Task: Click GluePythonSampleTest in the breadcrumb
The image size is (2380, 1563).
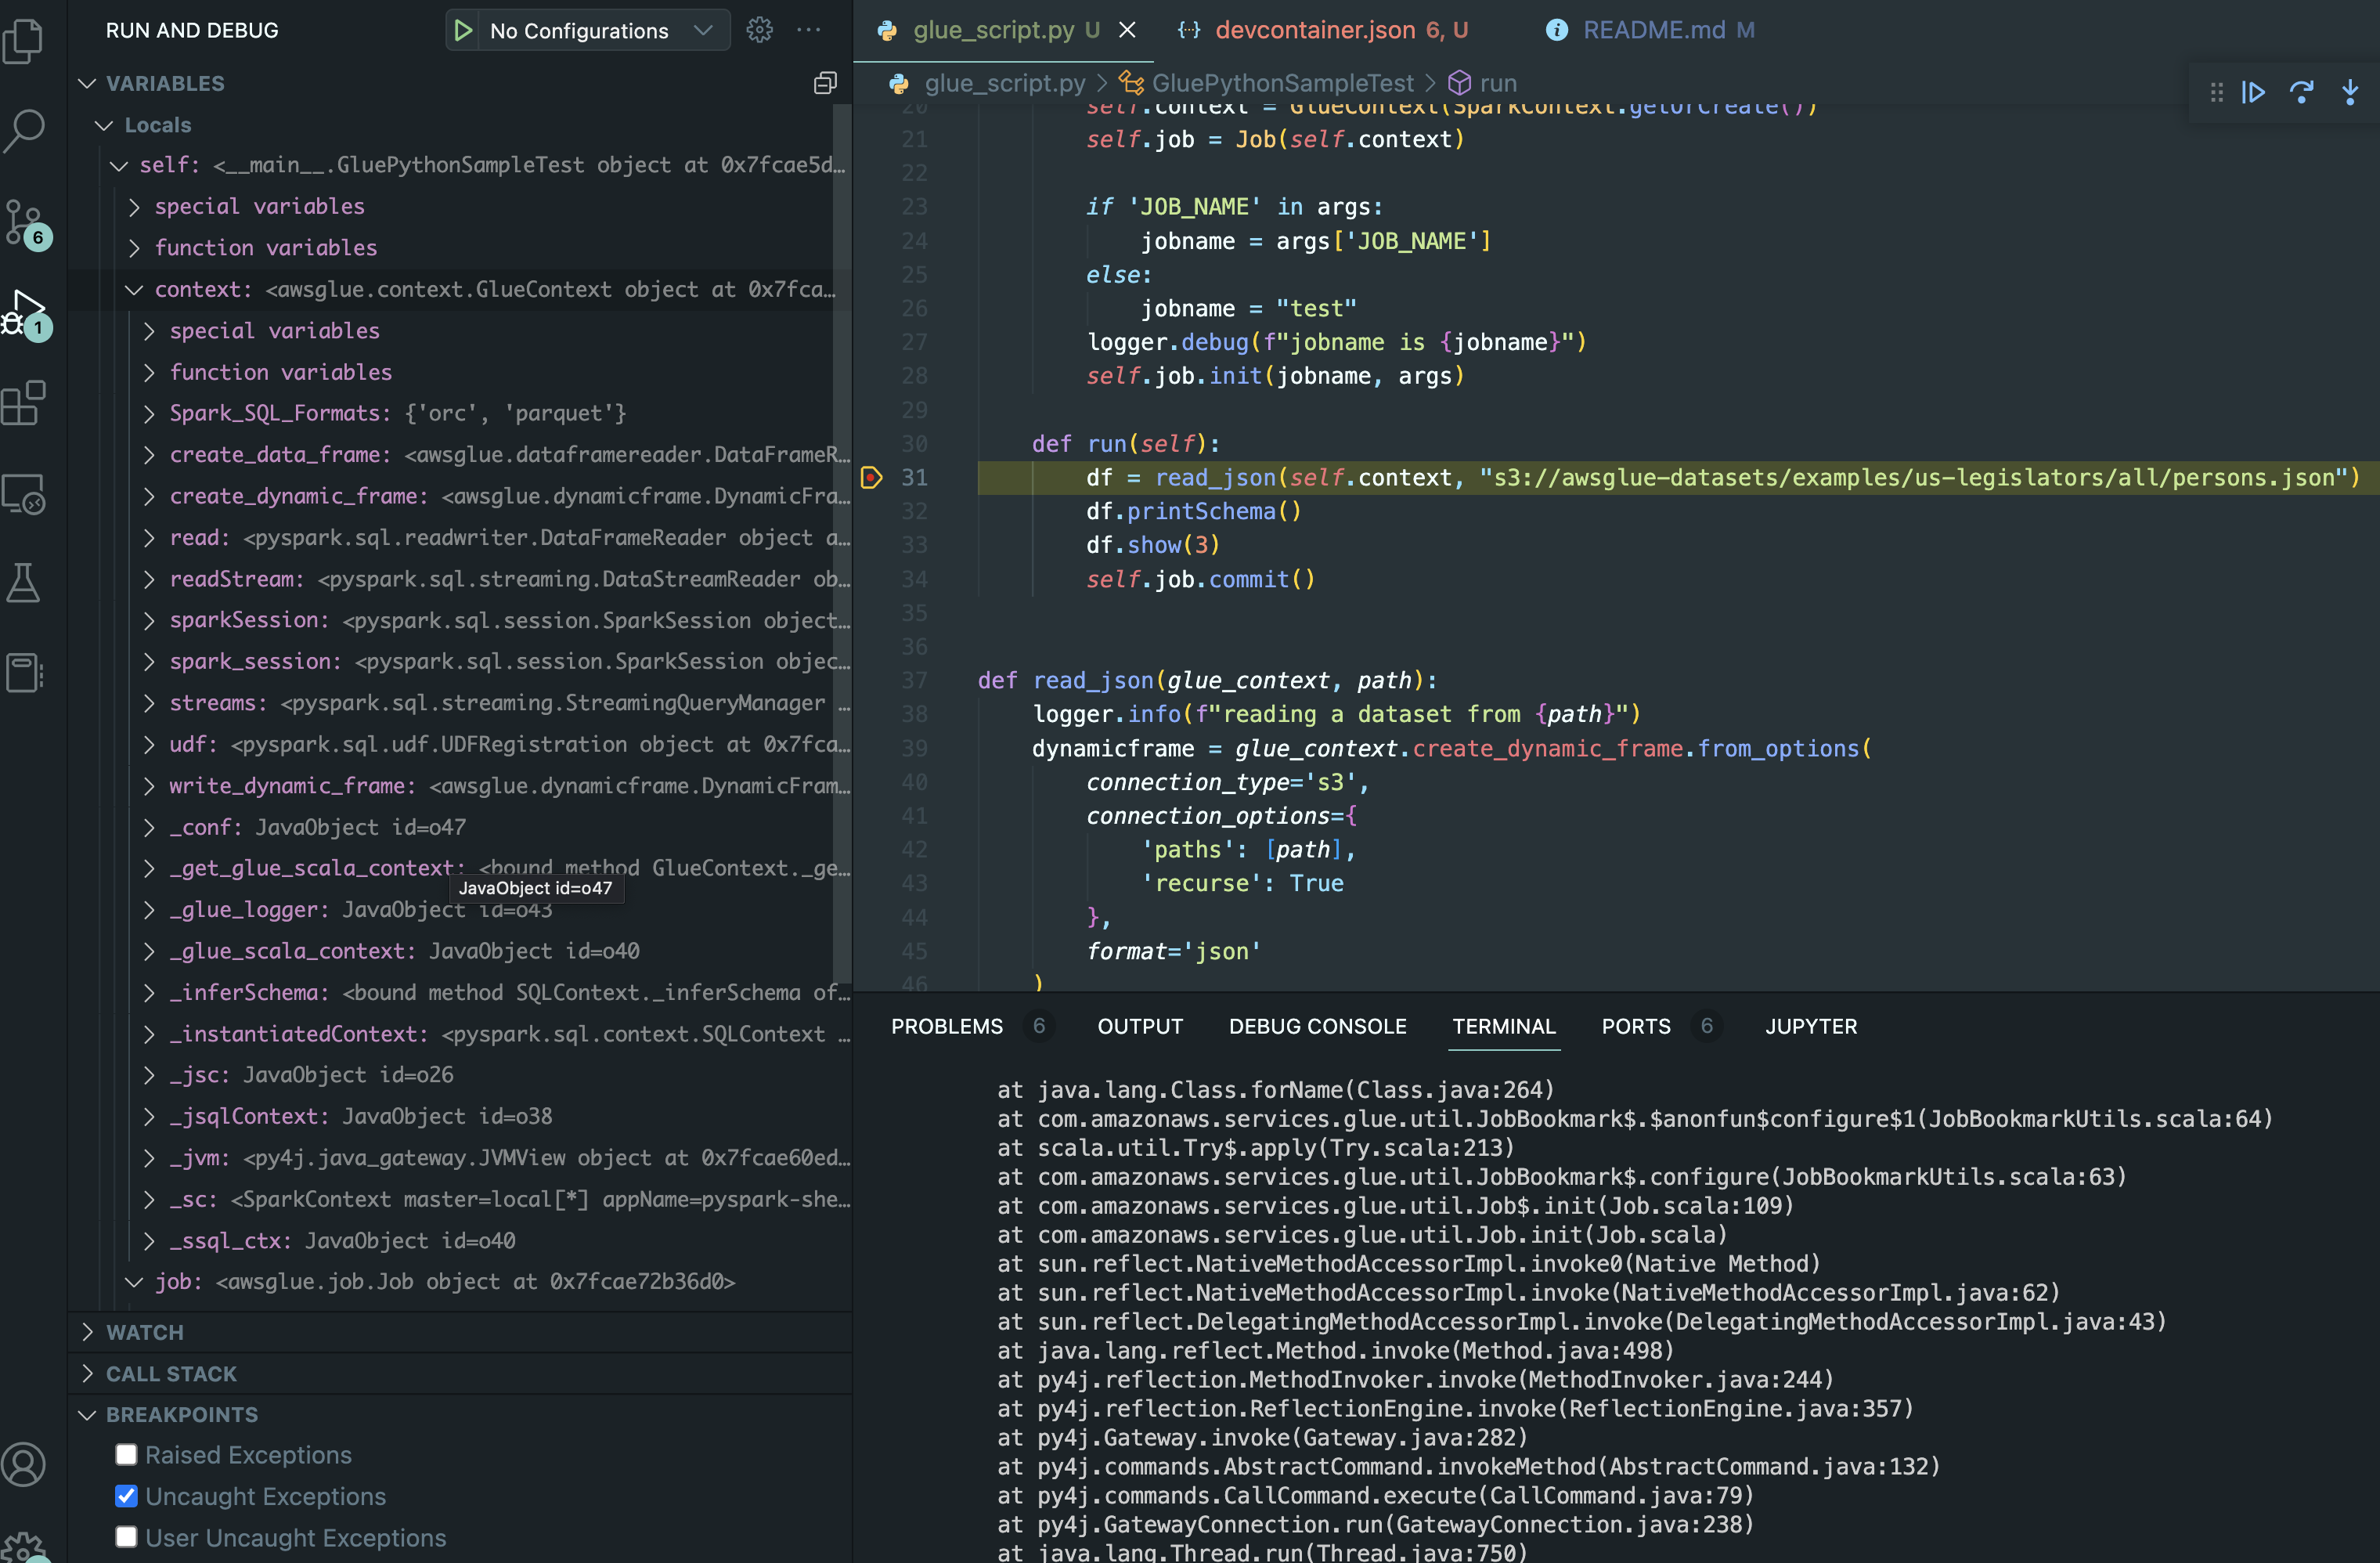Action: coord(1282,83)
